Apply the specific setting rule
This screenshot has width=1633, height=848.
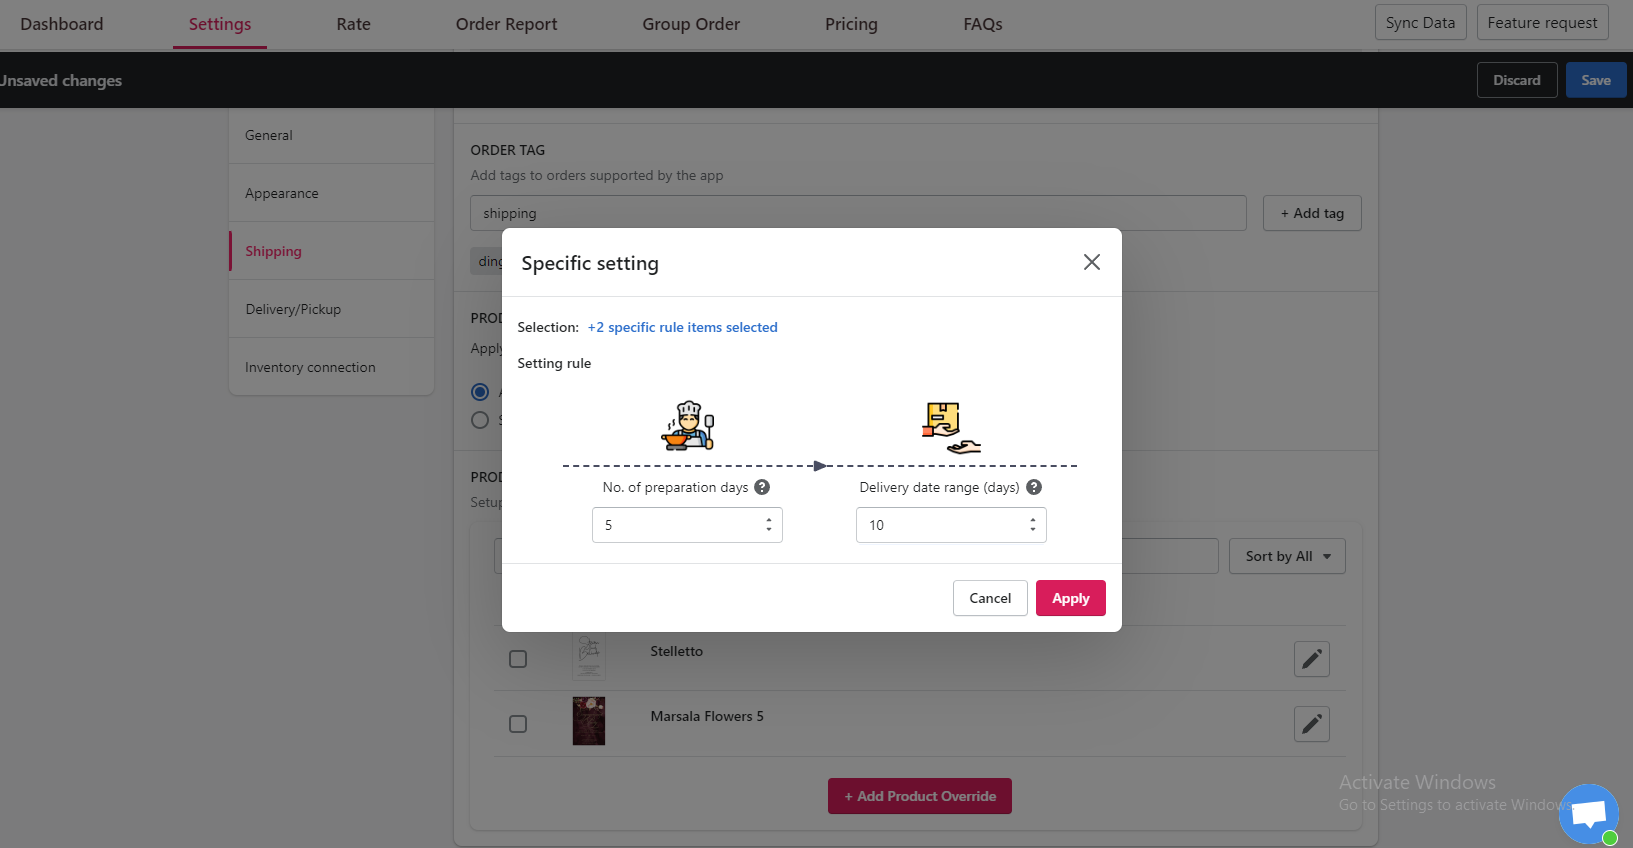(x=1070, y=598)
